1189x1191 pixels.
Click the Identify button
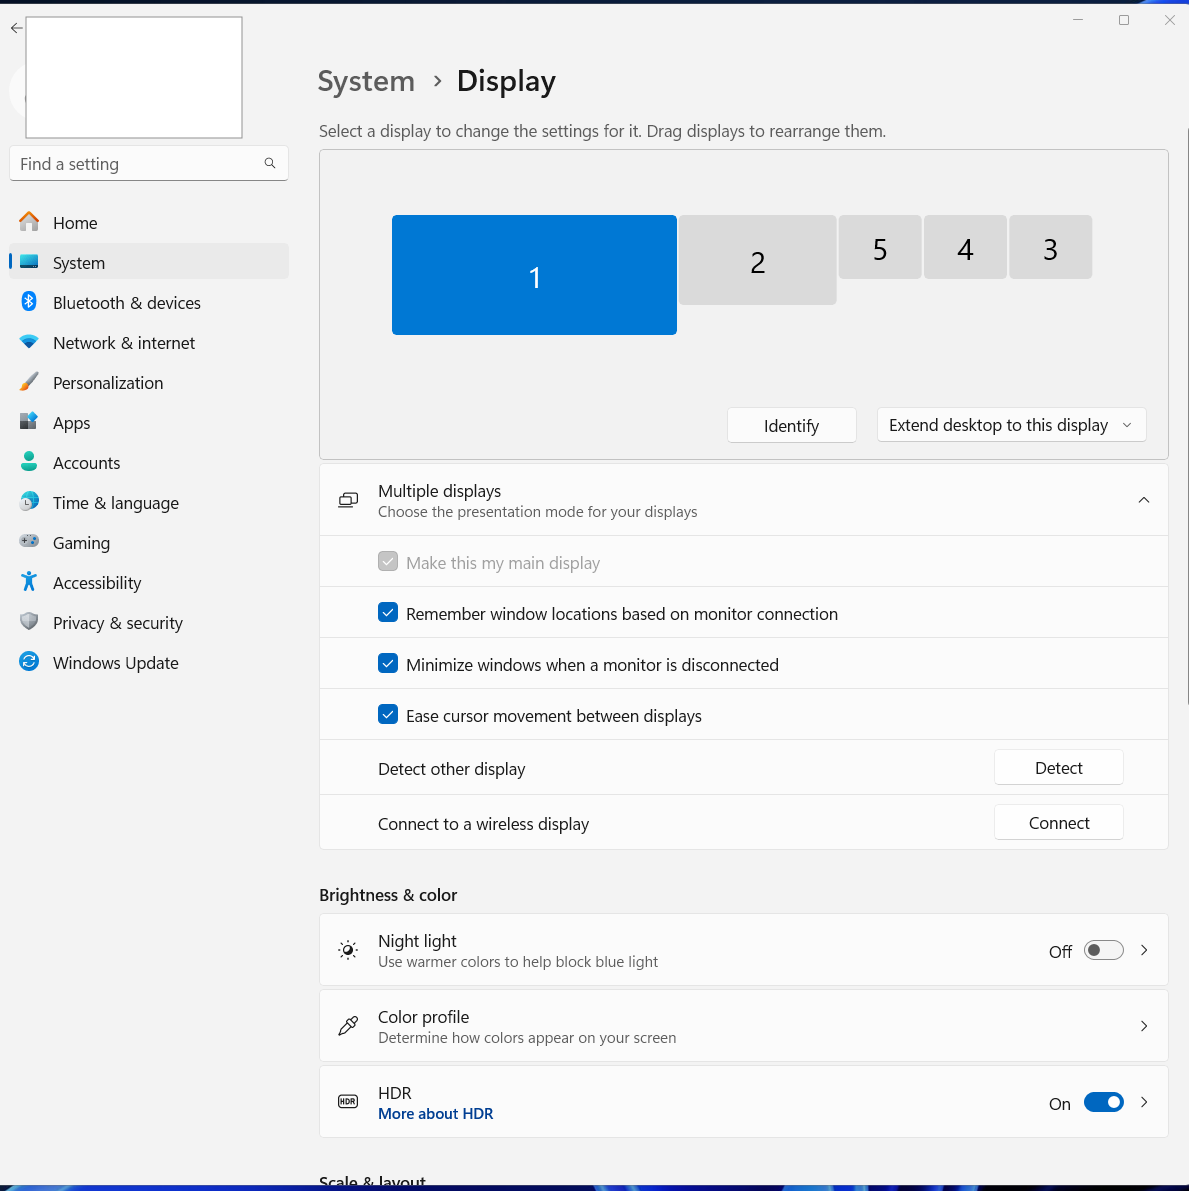pos(792,425)
